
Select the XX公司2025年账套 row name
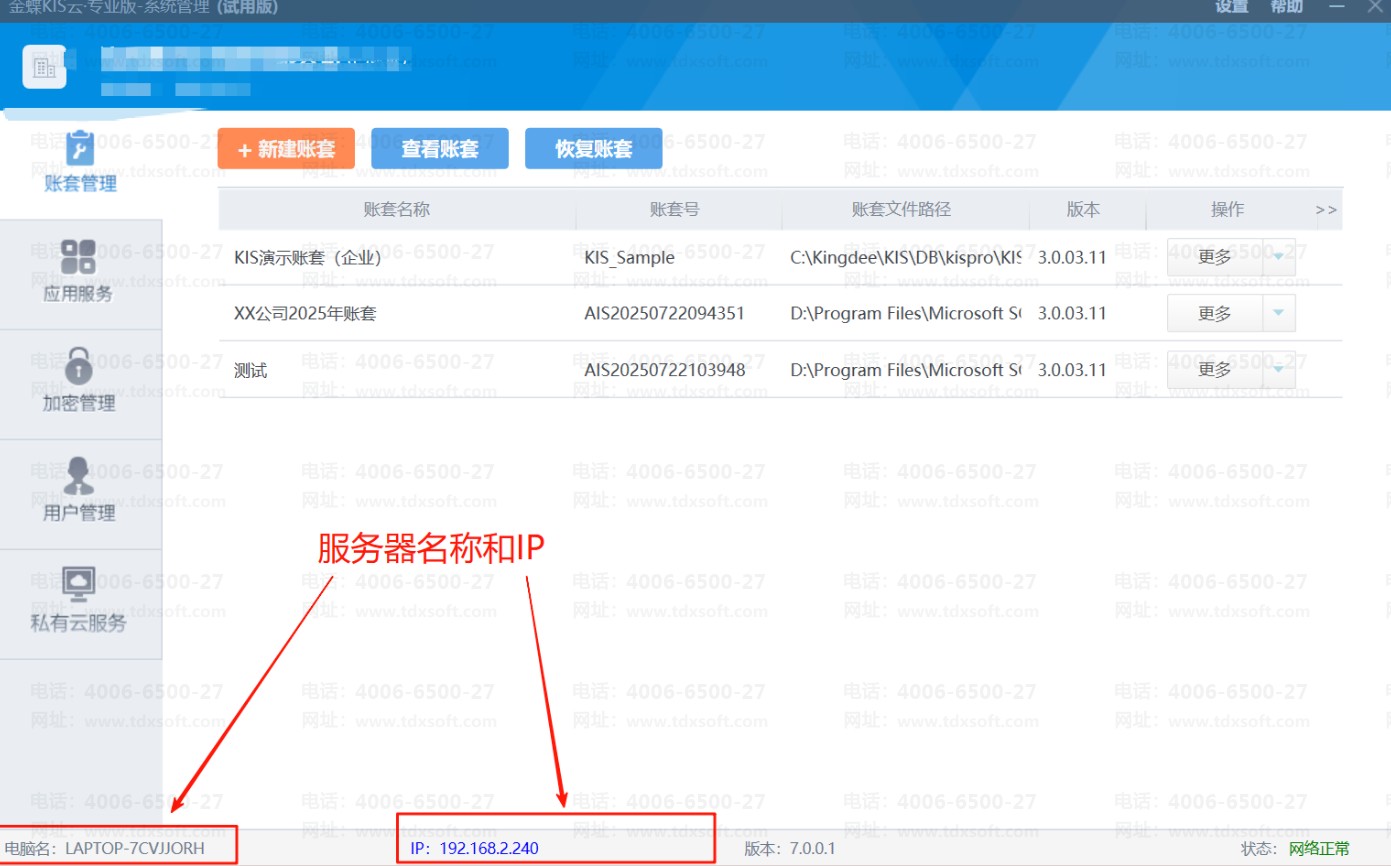305,314
